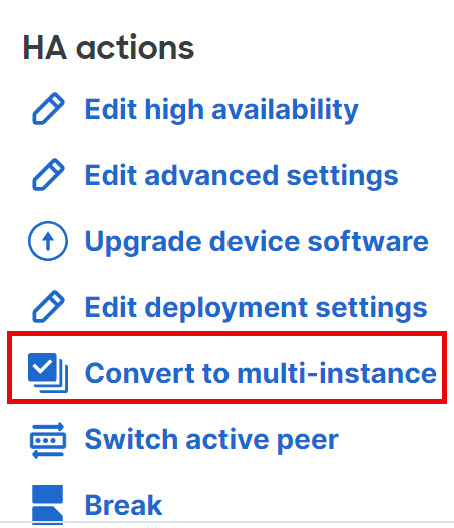Image resolution: width=454 pixels, height=528 pixels.
Task: Select Upgrade device software
Action: [x=257, y=242]
